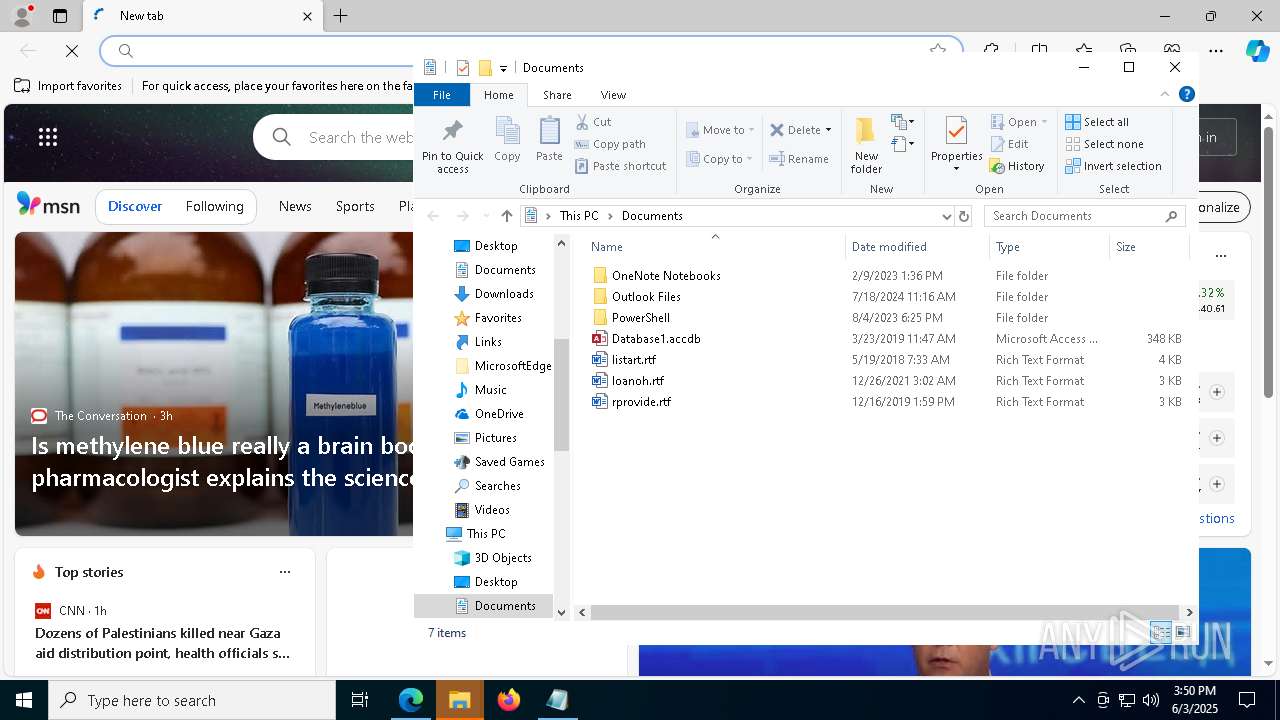Click the Rename command
Screen dimensions: 1280x720
point(799,159)
